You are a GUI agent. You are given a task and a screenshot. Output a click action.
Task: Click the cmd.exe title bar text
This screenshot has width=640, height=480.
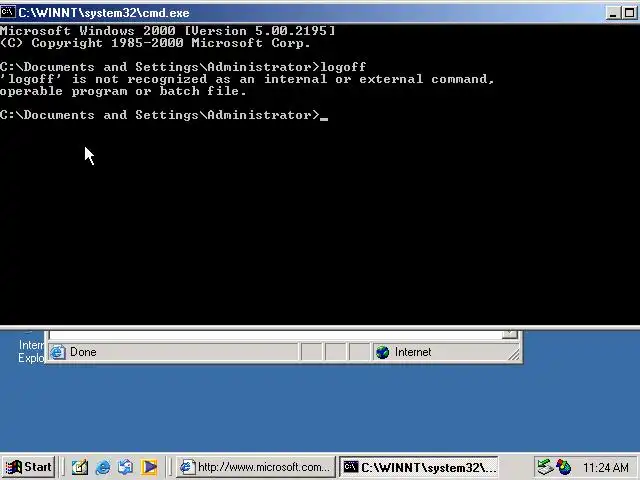(x=104, y=13)
